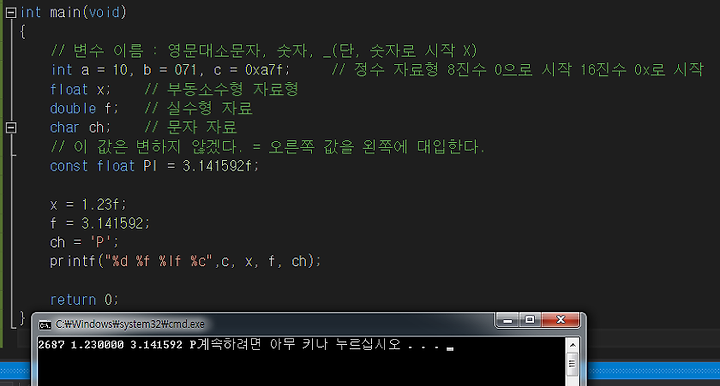Collapse the fold marker beside char ch
The image size is (720, 386).
(11, 128)
